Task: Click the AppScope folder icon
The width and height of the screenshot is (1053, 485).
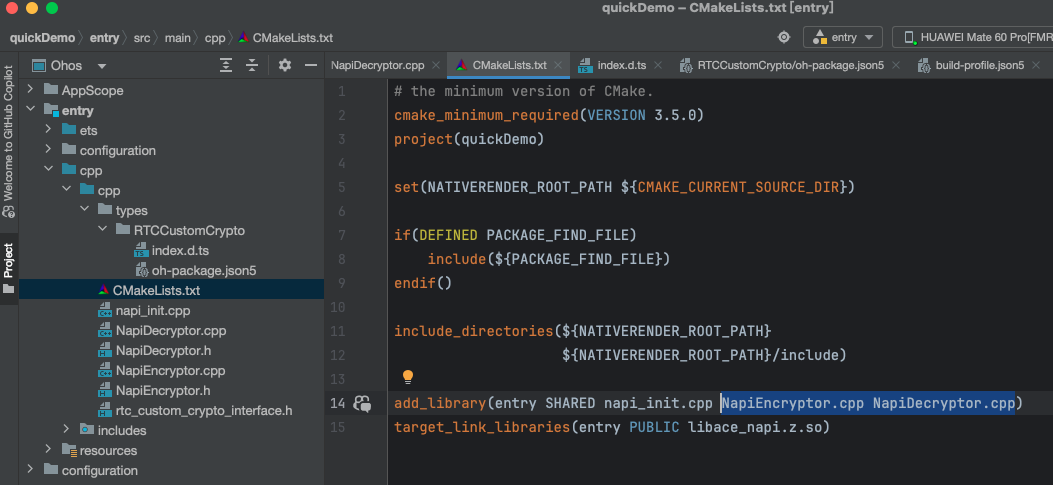Action: click(51, 89)
